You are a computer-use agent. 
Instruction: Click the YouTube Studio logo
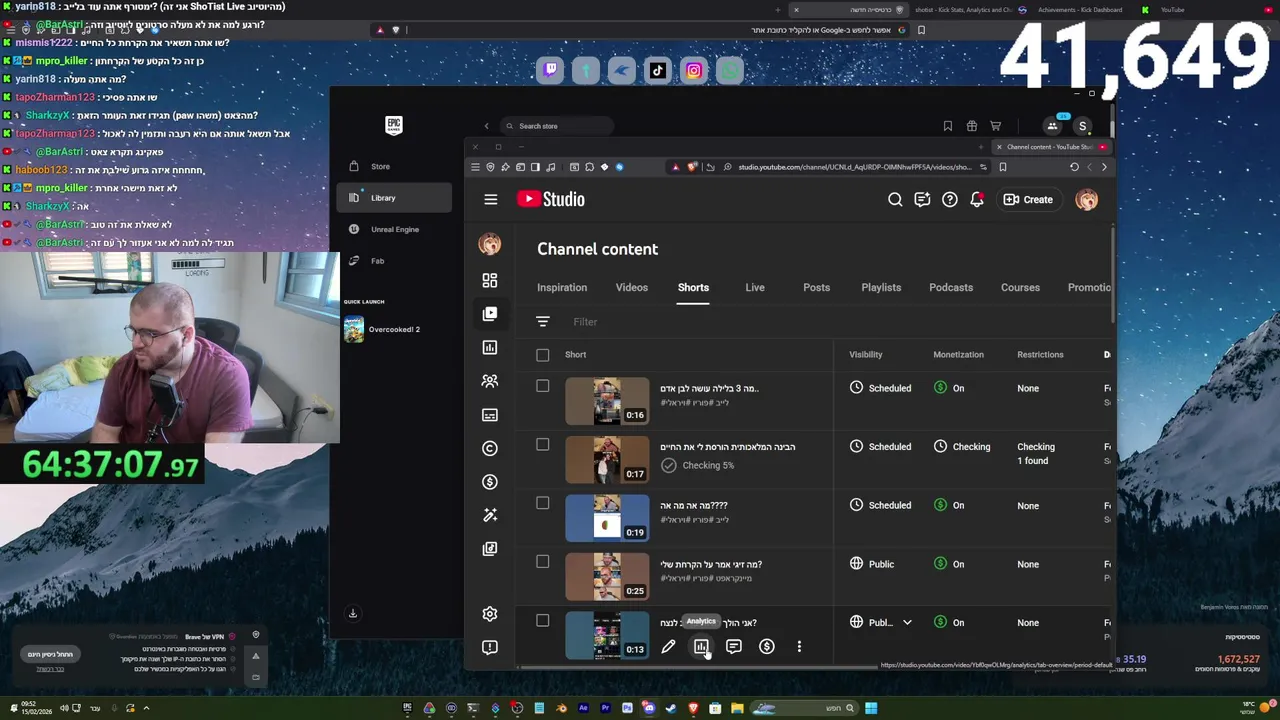pyautogui.click(x=551, y=199)
